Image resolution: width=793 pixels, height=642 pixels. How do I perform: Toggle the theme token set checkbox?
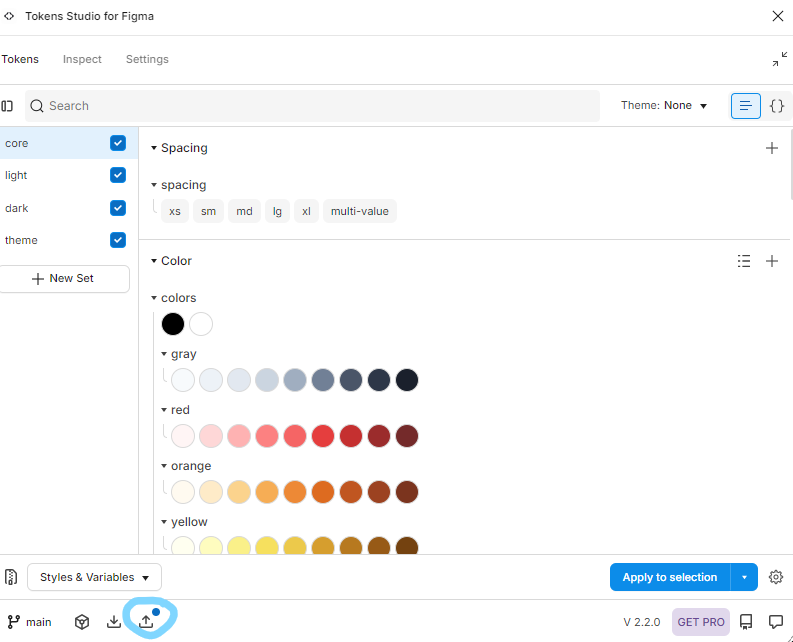[x=118, y=240]
